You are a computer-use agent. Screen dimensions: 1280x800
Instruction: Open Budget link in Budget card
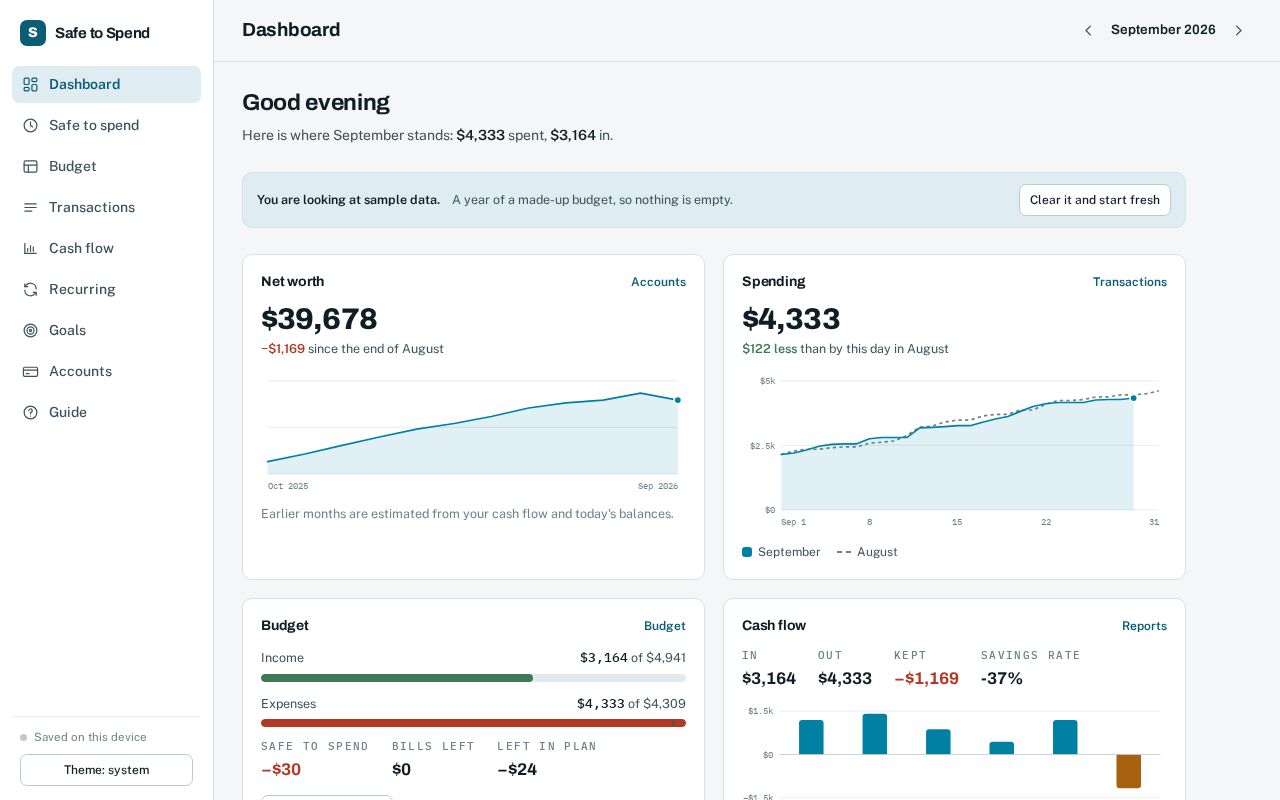[x=665, y=626]
